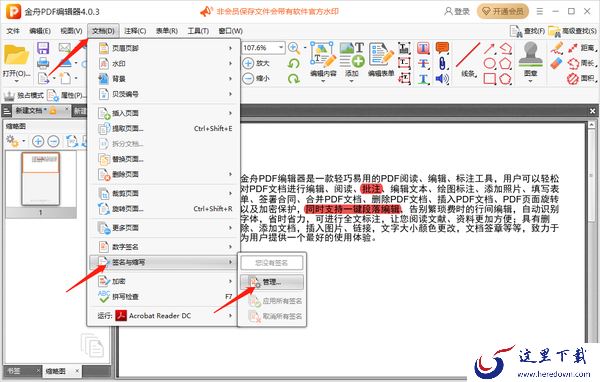Select the strikethrough text tool
Viewport: 600px width, 382px height.
tap(423, 64)
